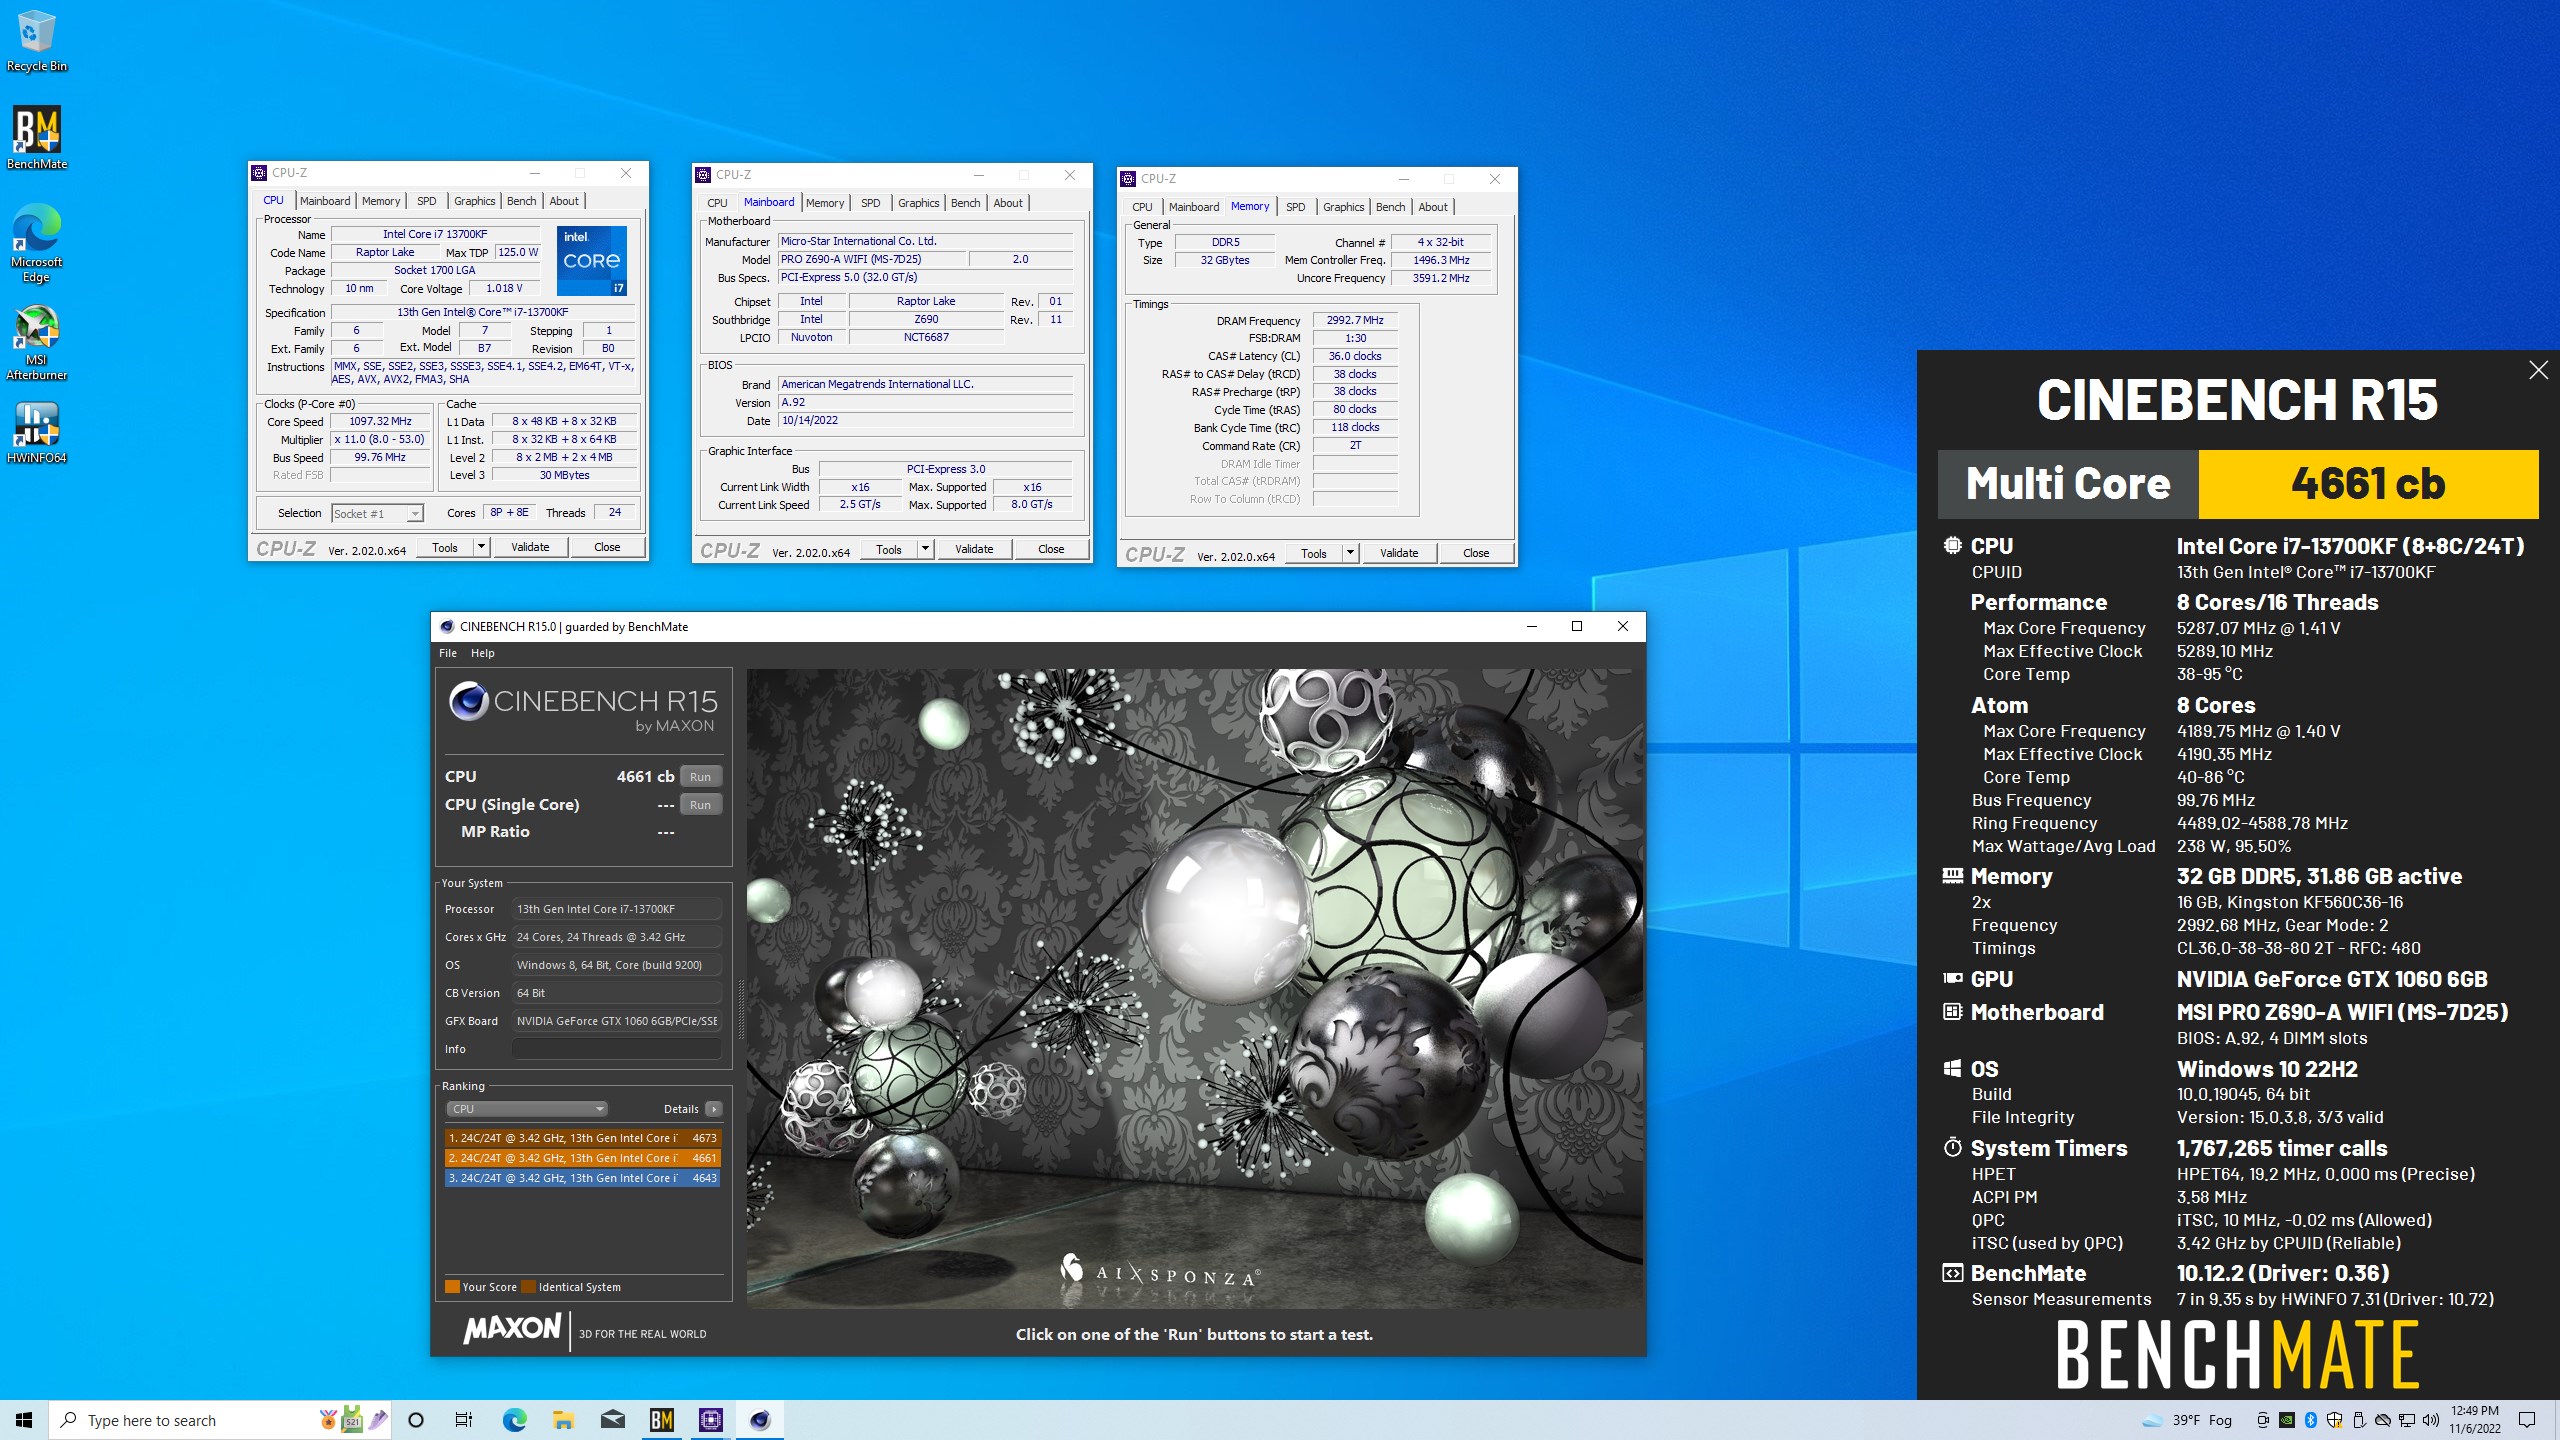Screen dimensions: 2560x1440
Task: Select ranking entry with score 4643
Action: (x=582, y=1178)
